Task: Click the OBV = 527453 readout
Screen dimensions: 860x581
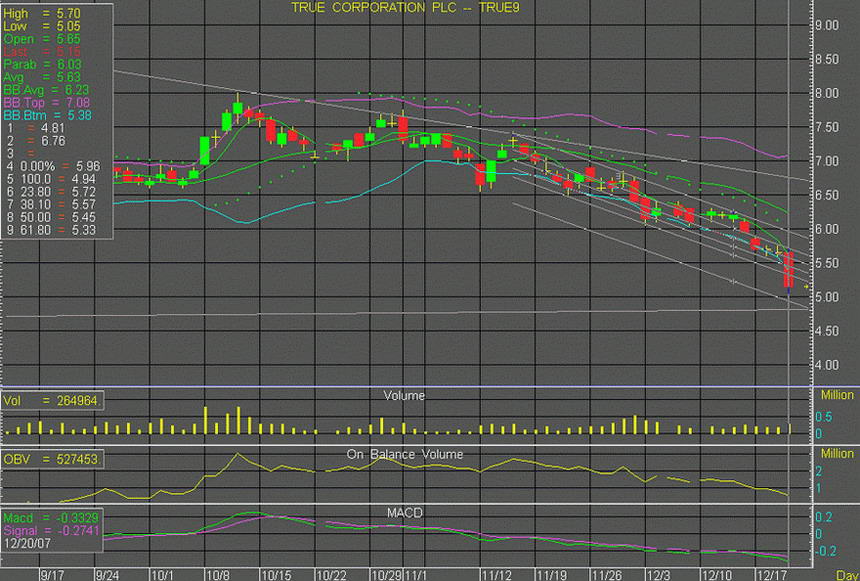Action: point(51,460)
